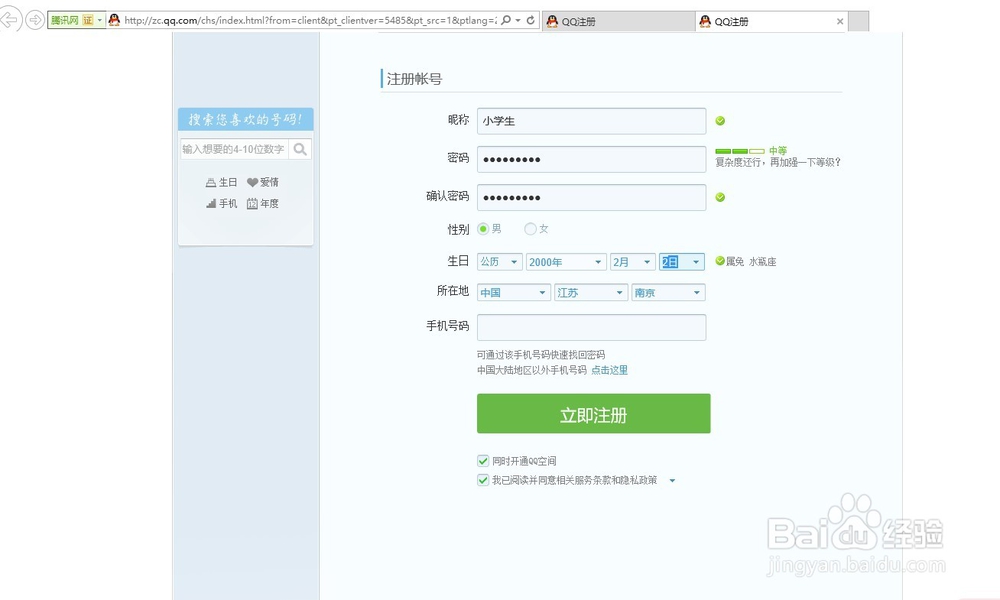
Task: Open the 2日 birth day dropdown
Action: [x=682, y=262]
